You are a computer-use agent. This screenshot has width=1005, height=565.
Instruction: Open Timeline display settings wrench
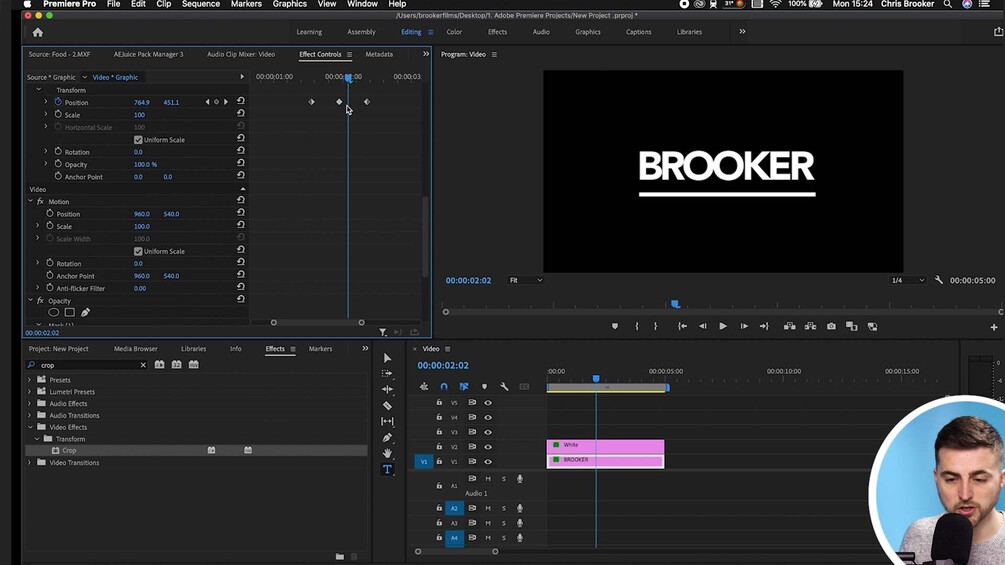(x=504, y=386)
